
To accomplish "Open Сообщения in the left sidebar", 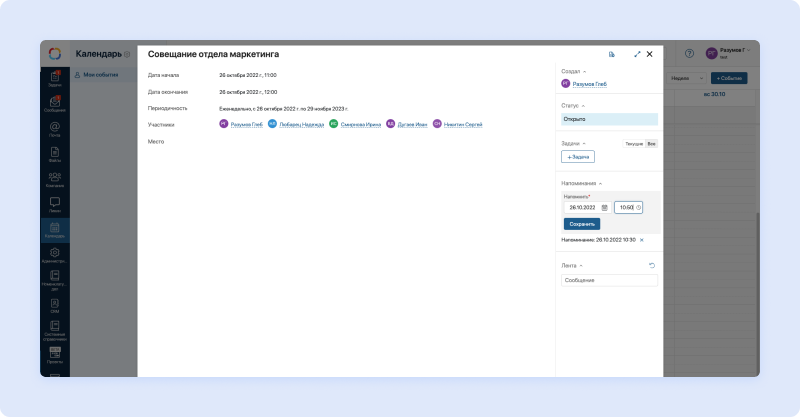I will [55, 104].
